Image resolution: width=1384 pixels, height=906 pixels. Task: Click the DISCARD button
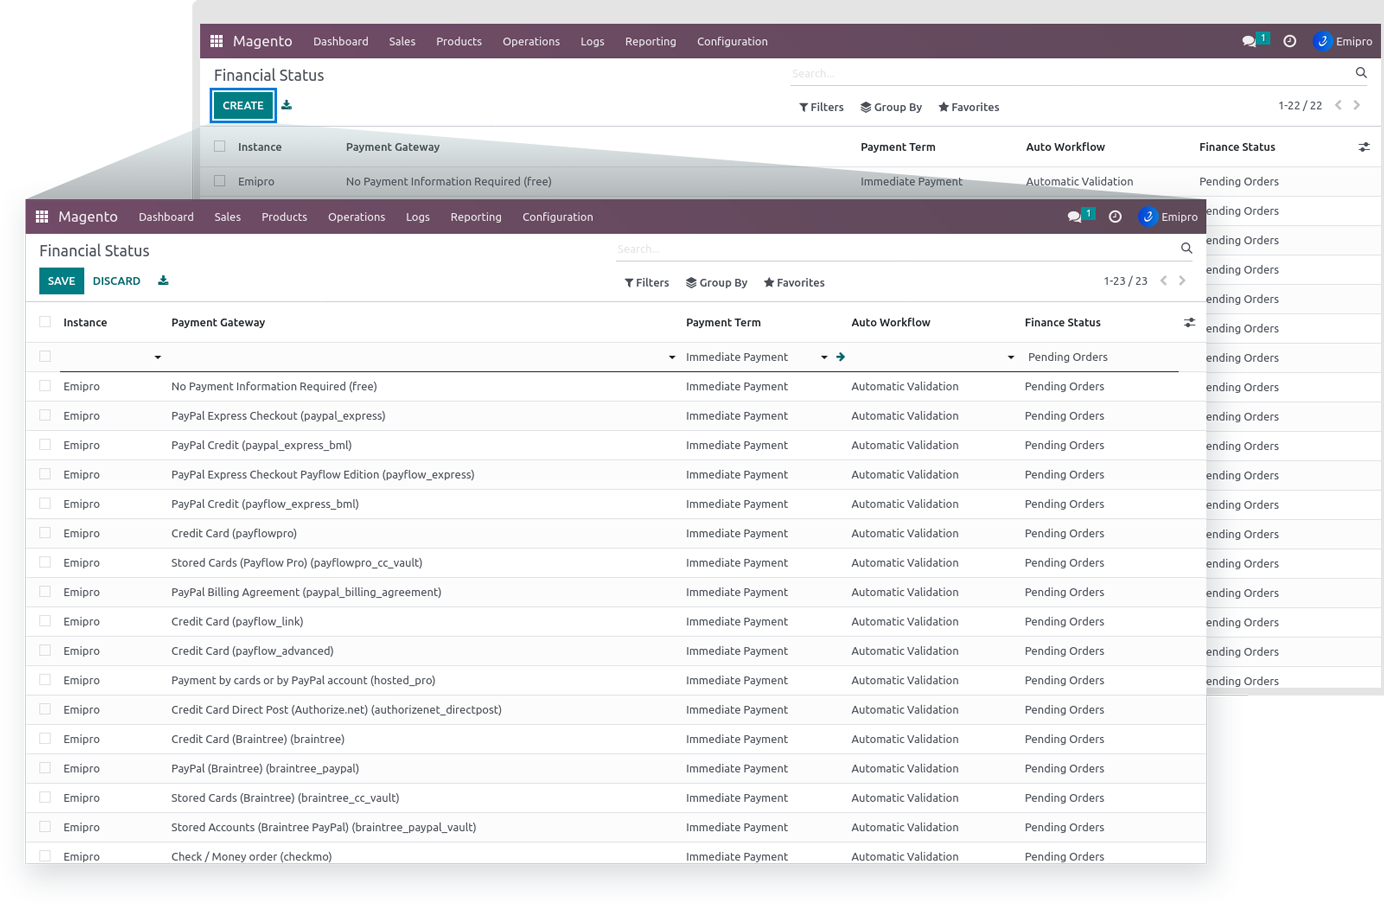116,281
